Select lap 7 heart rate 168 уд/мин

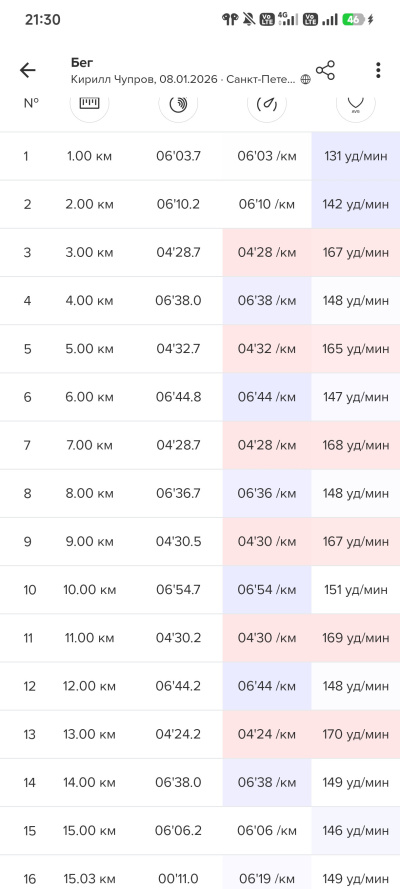356,445
